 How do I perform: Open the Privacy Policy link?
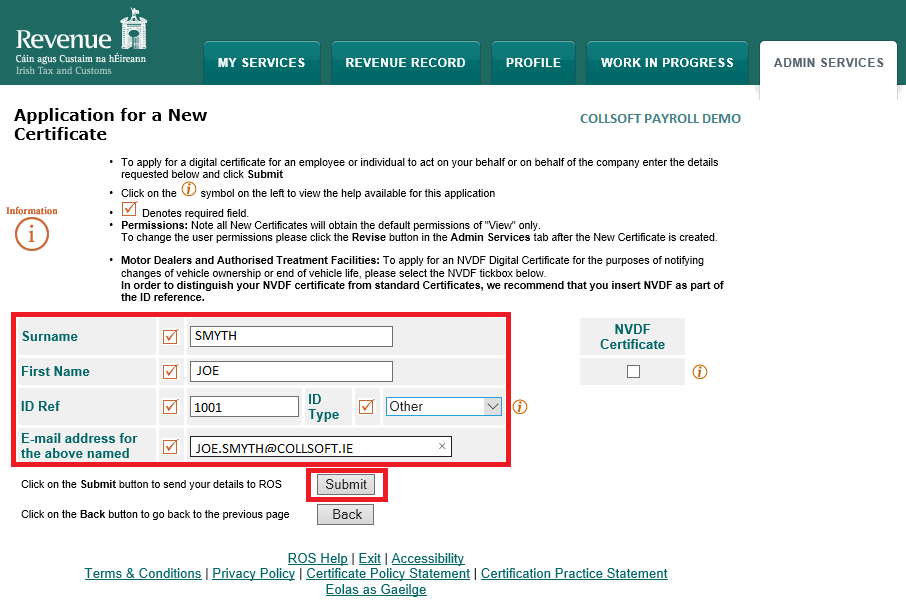[x=253, y=573]
